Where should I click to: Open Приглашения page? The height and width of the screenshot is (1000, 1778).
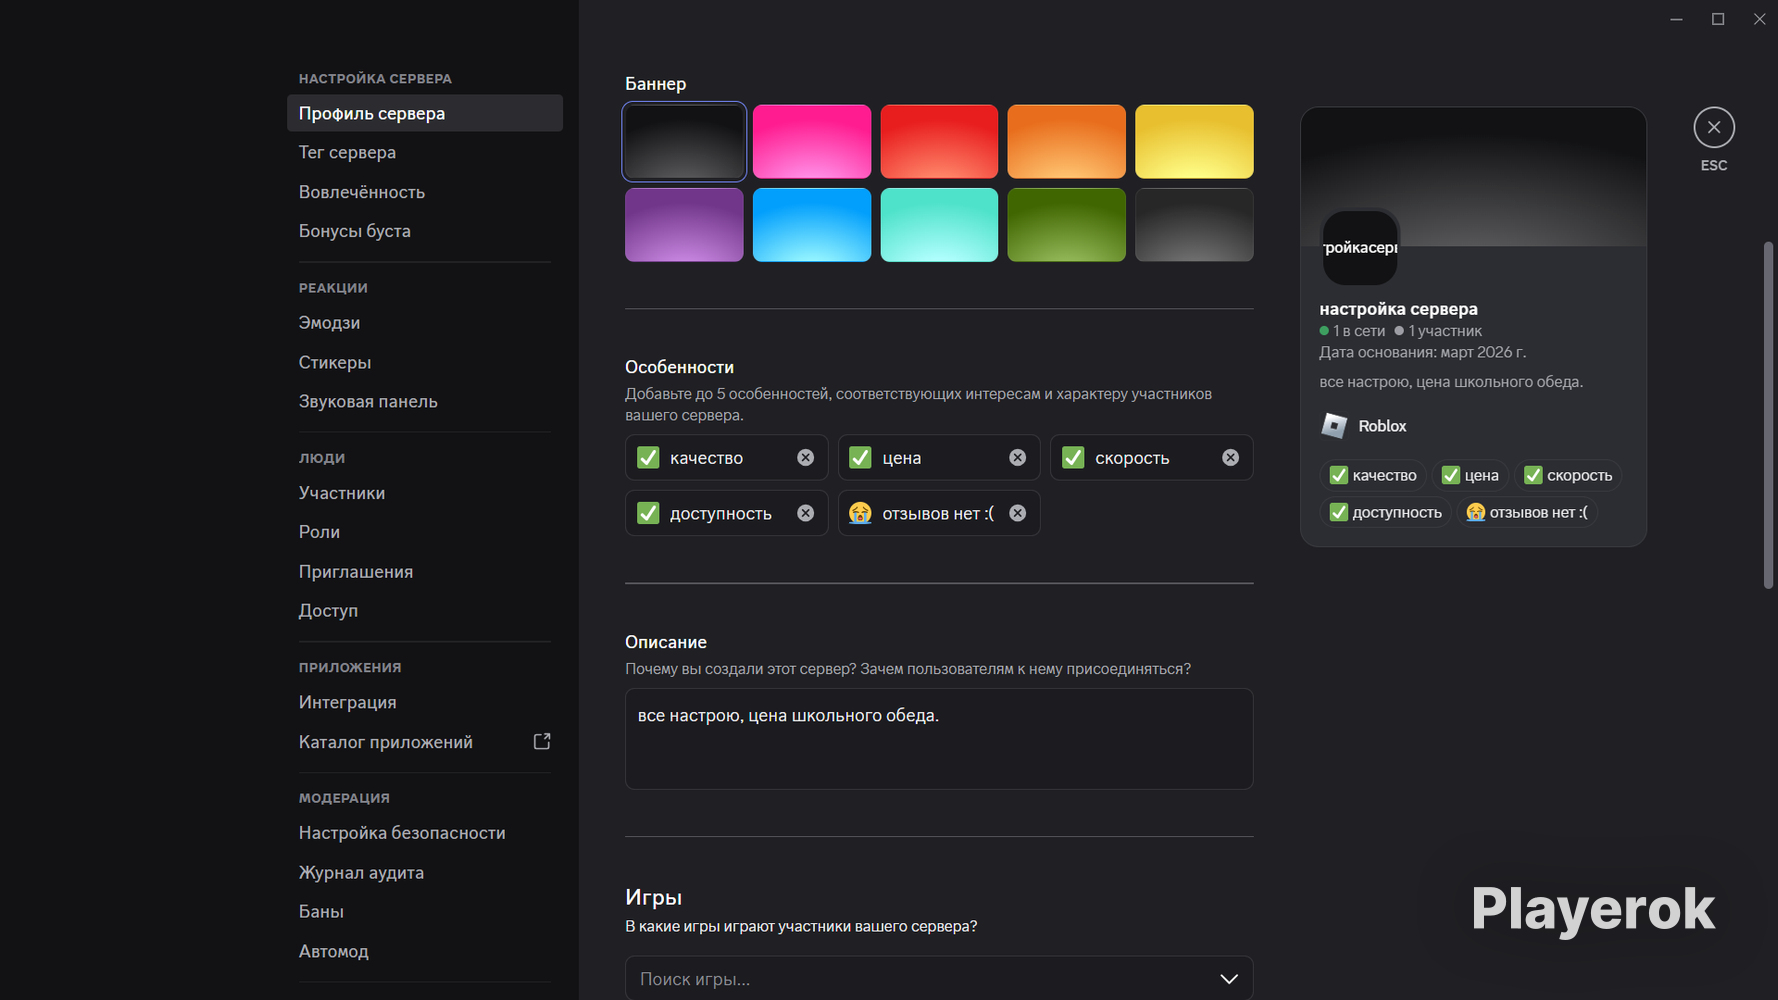pos(425,572)
